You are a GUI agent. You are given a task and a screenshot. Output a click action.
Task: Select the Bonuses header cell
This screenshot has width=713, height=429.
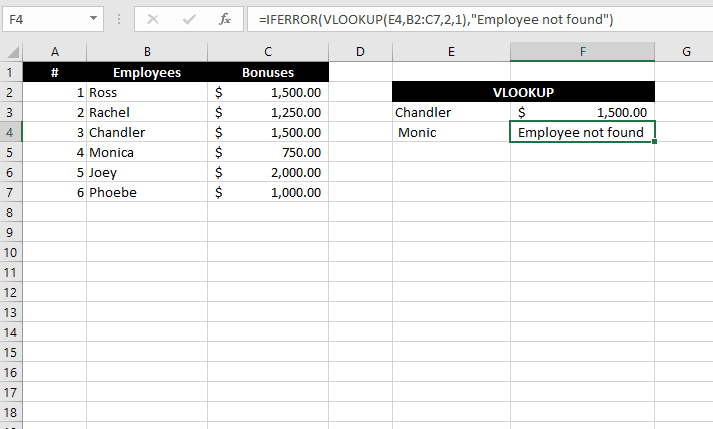(268, 72)
